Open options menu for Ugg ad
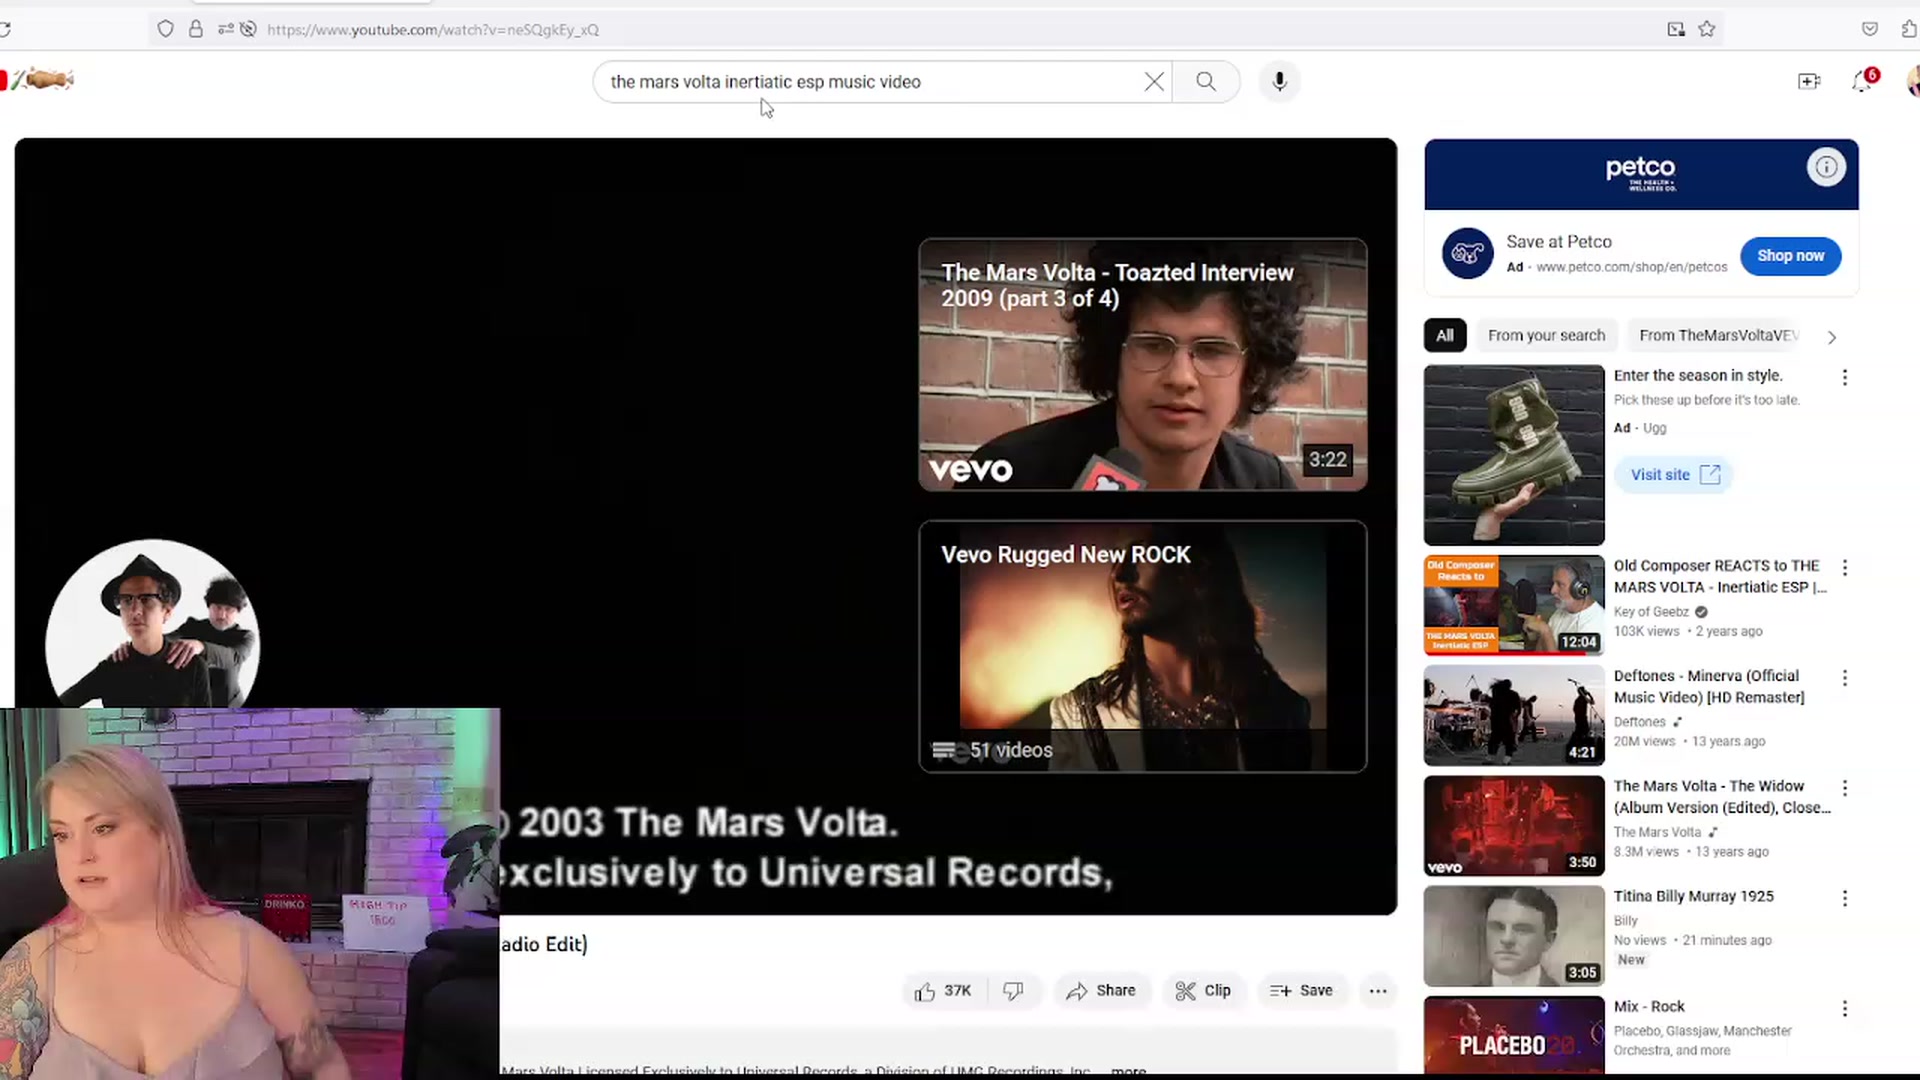Screen dimensions: 1920x1080 (1845, 377)
